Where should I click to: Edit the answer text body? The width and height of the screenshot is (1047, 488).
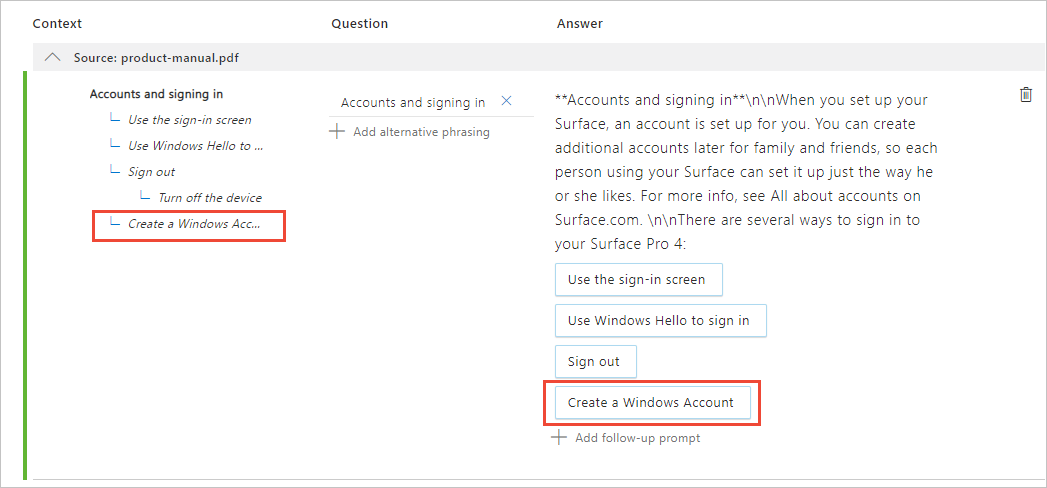[745, 172]
